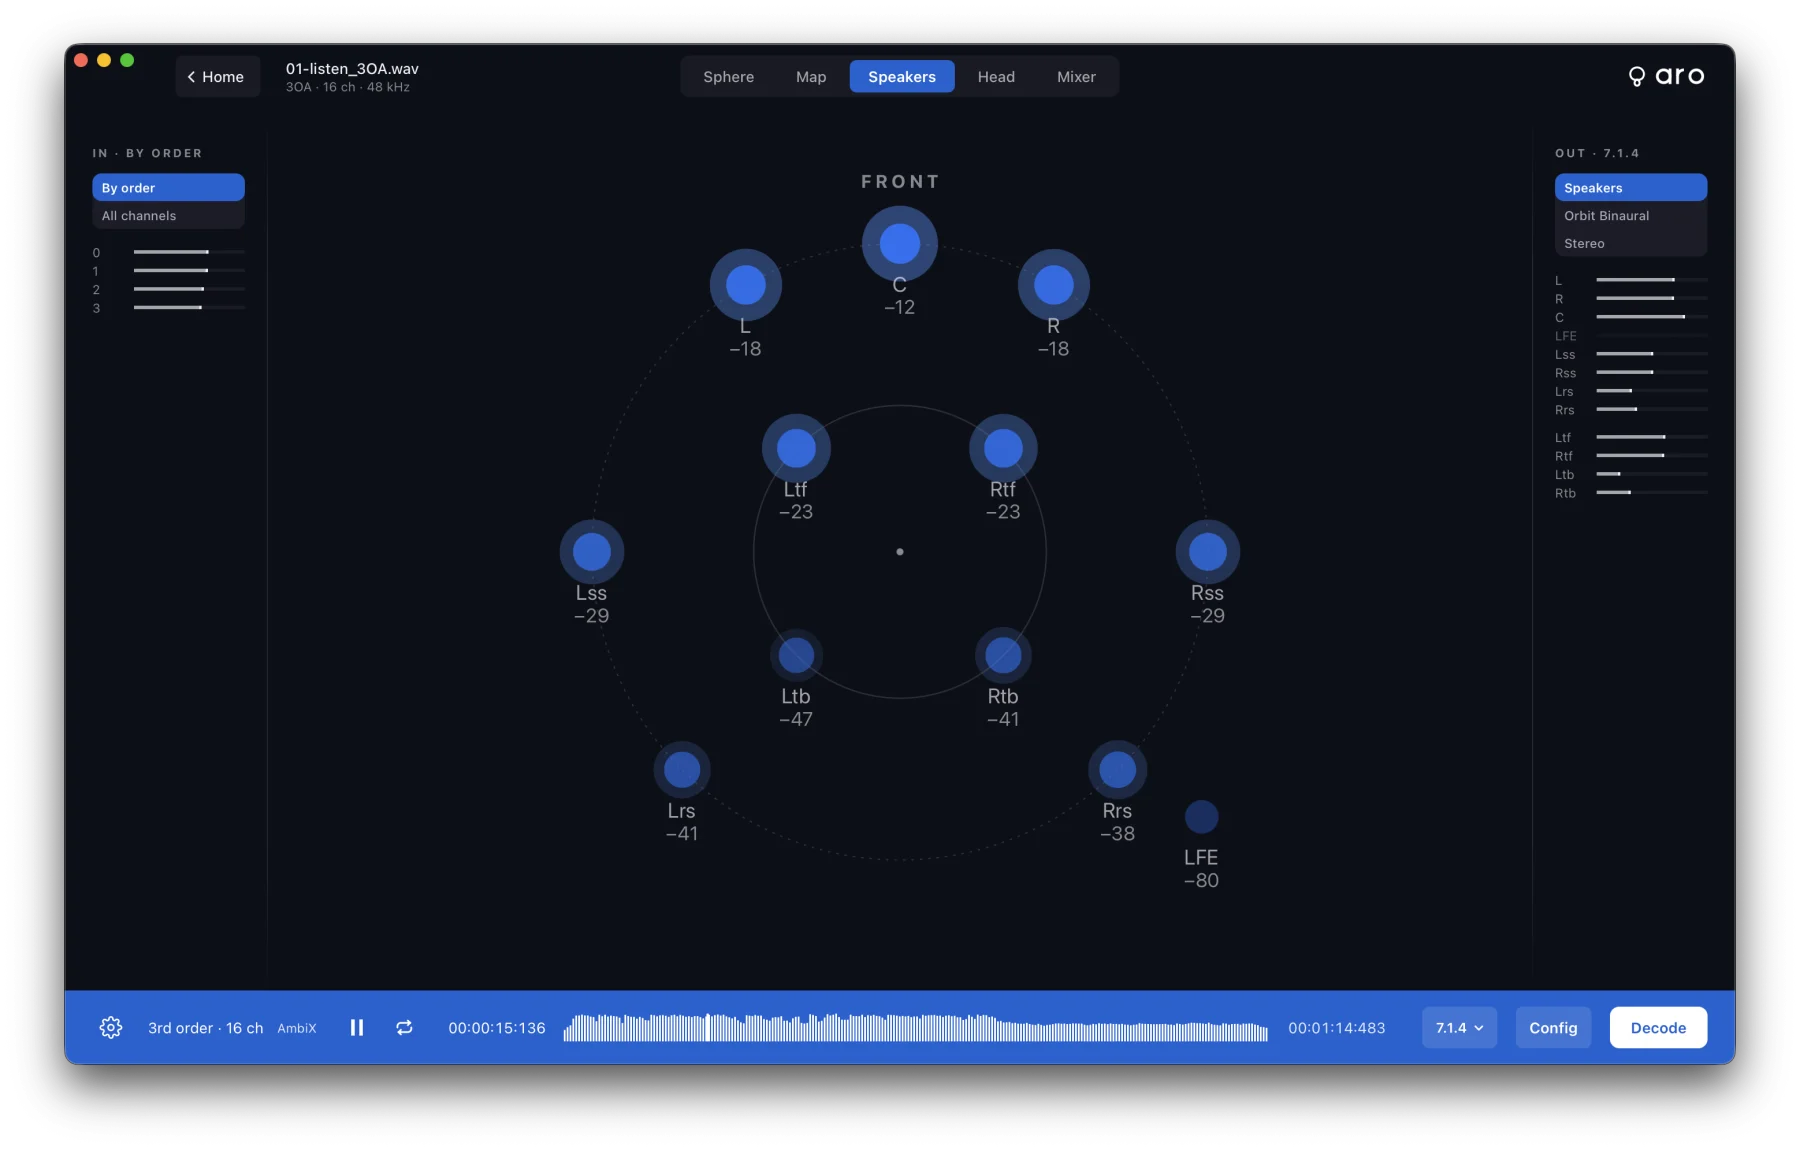This screenshot has height=1150, width=1800.
Task: Click the 3rd order · 16 ch label
Action: (206, 1028)
